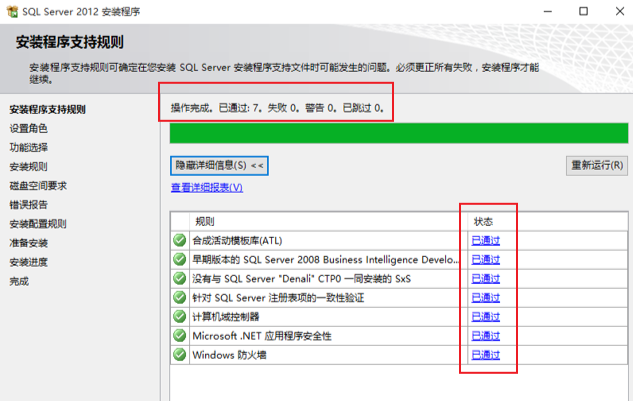Image resolution: width=633 pixels, height=401 pixels.
Task: Select 功能选择 step in sidebar
Action: coord(29,147)
